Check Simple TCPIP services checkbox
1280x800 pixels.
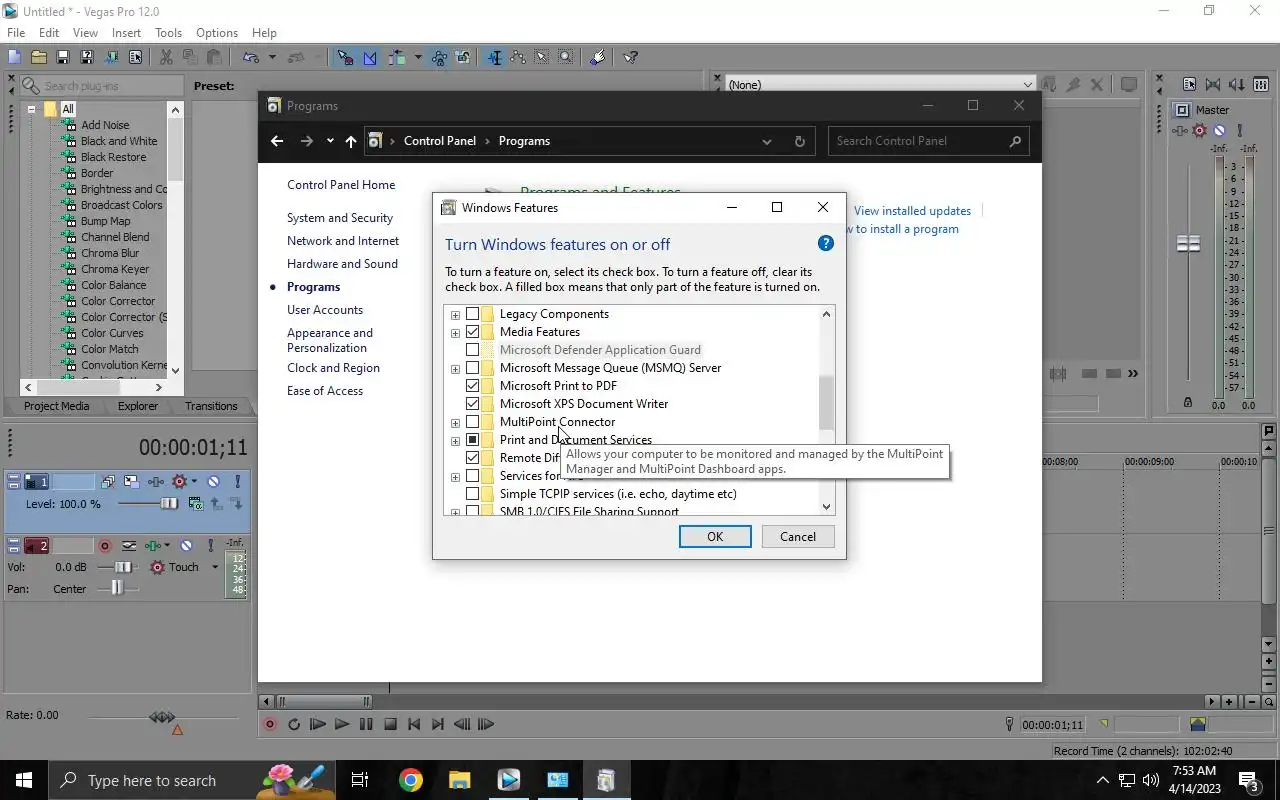click(472, 494)
